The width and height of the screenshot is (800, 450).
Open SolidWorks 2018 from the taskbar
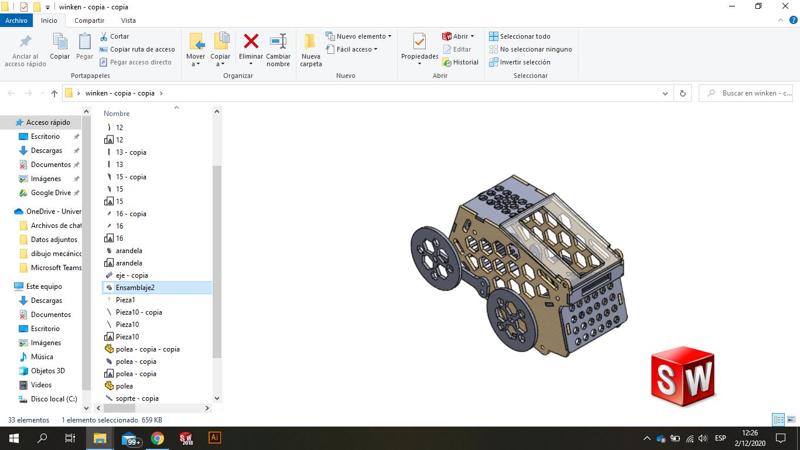pos(186,438)
